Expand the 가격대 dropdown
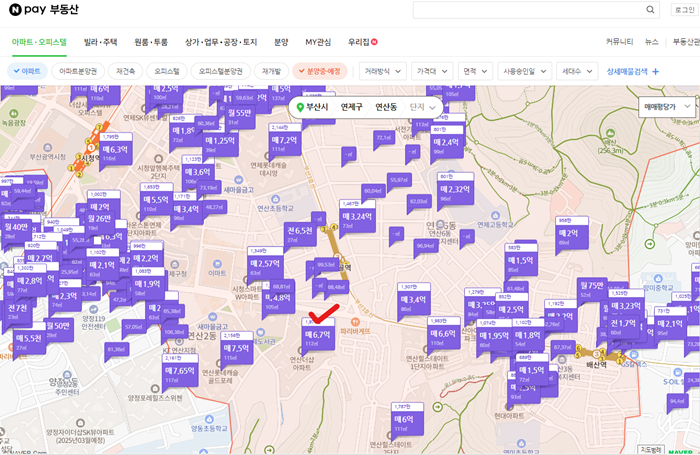Image resolution: width=700 pixels, height=455 pixels. tap(432, 71)
